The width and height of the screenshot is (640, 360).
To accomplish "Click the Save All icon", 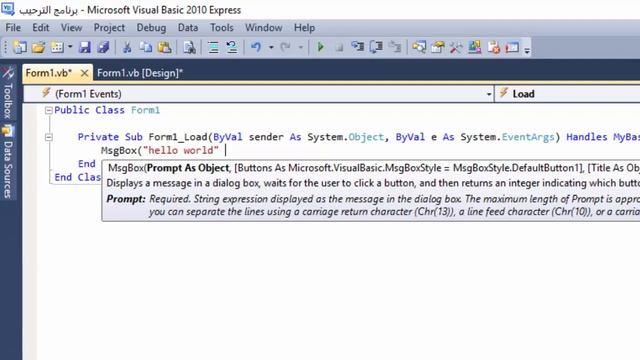I will [103, 47].
